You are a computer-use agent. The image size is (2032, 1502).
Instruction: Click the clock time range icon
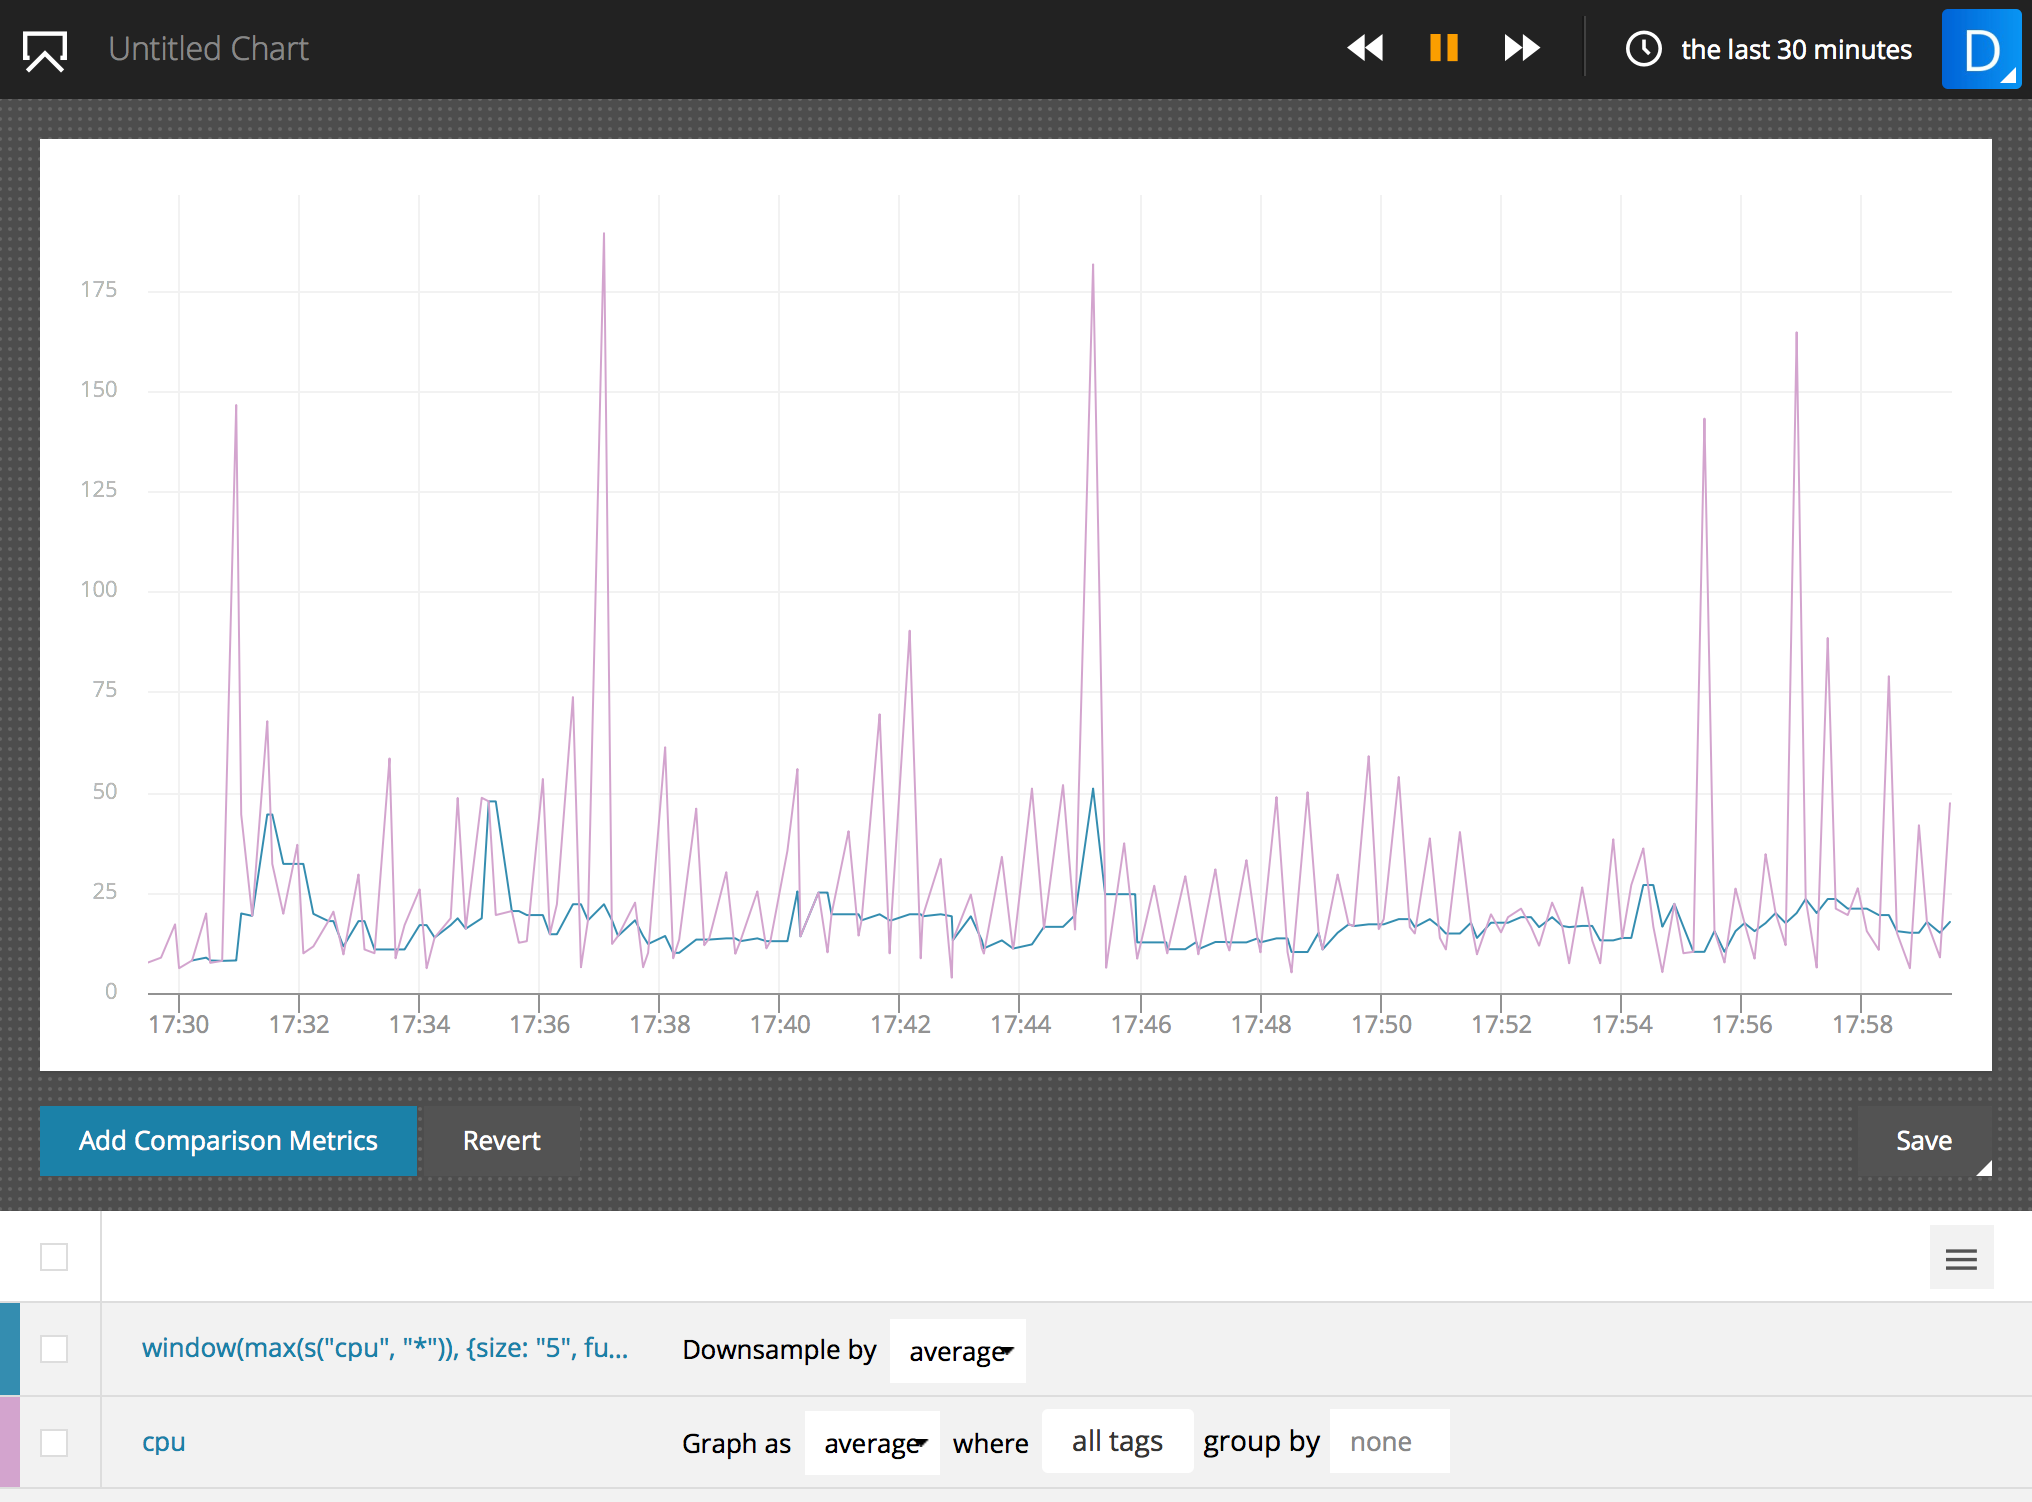coord(1643,48)
